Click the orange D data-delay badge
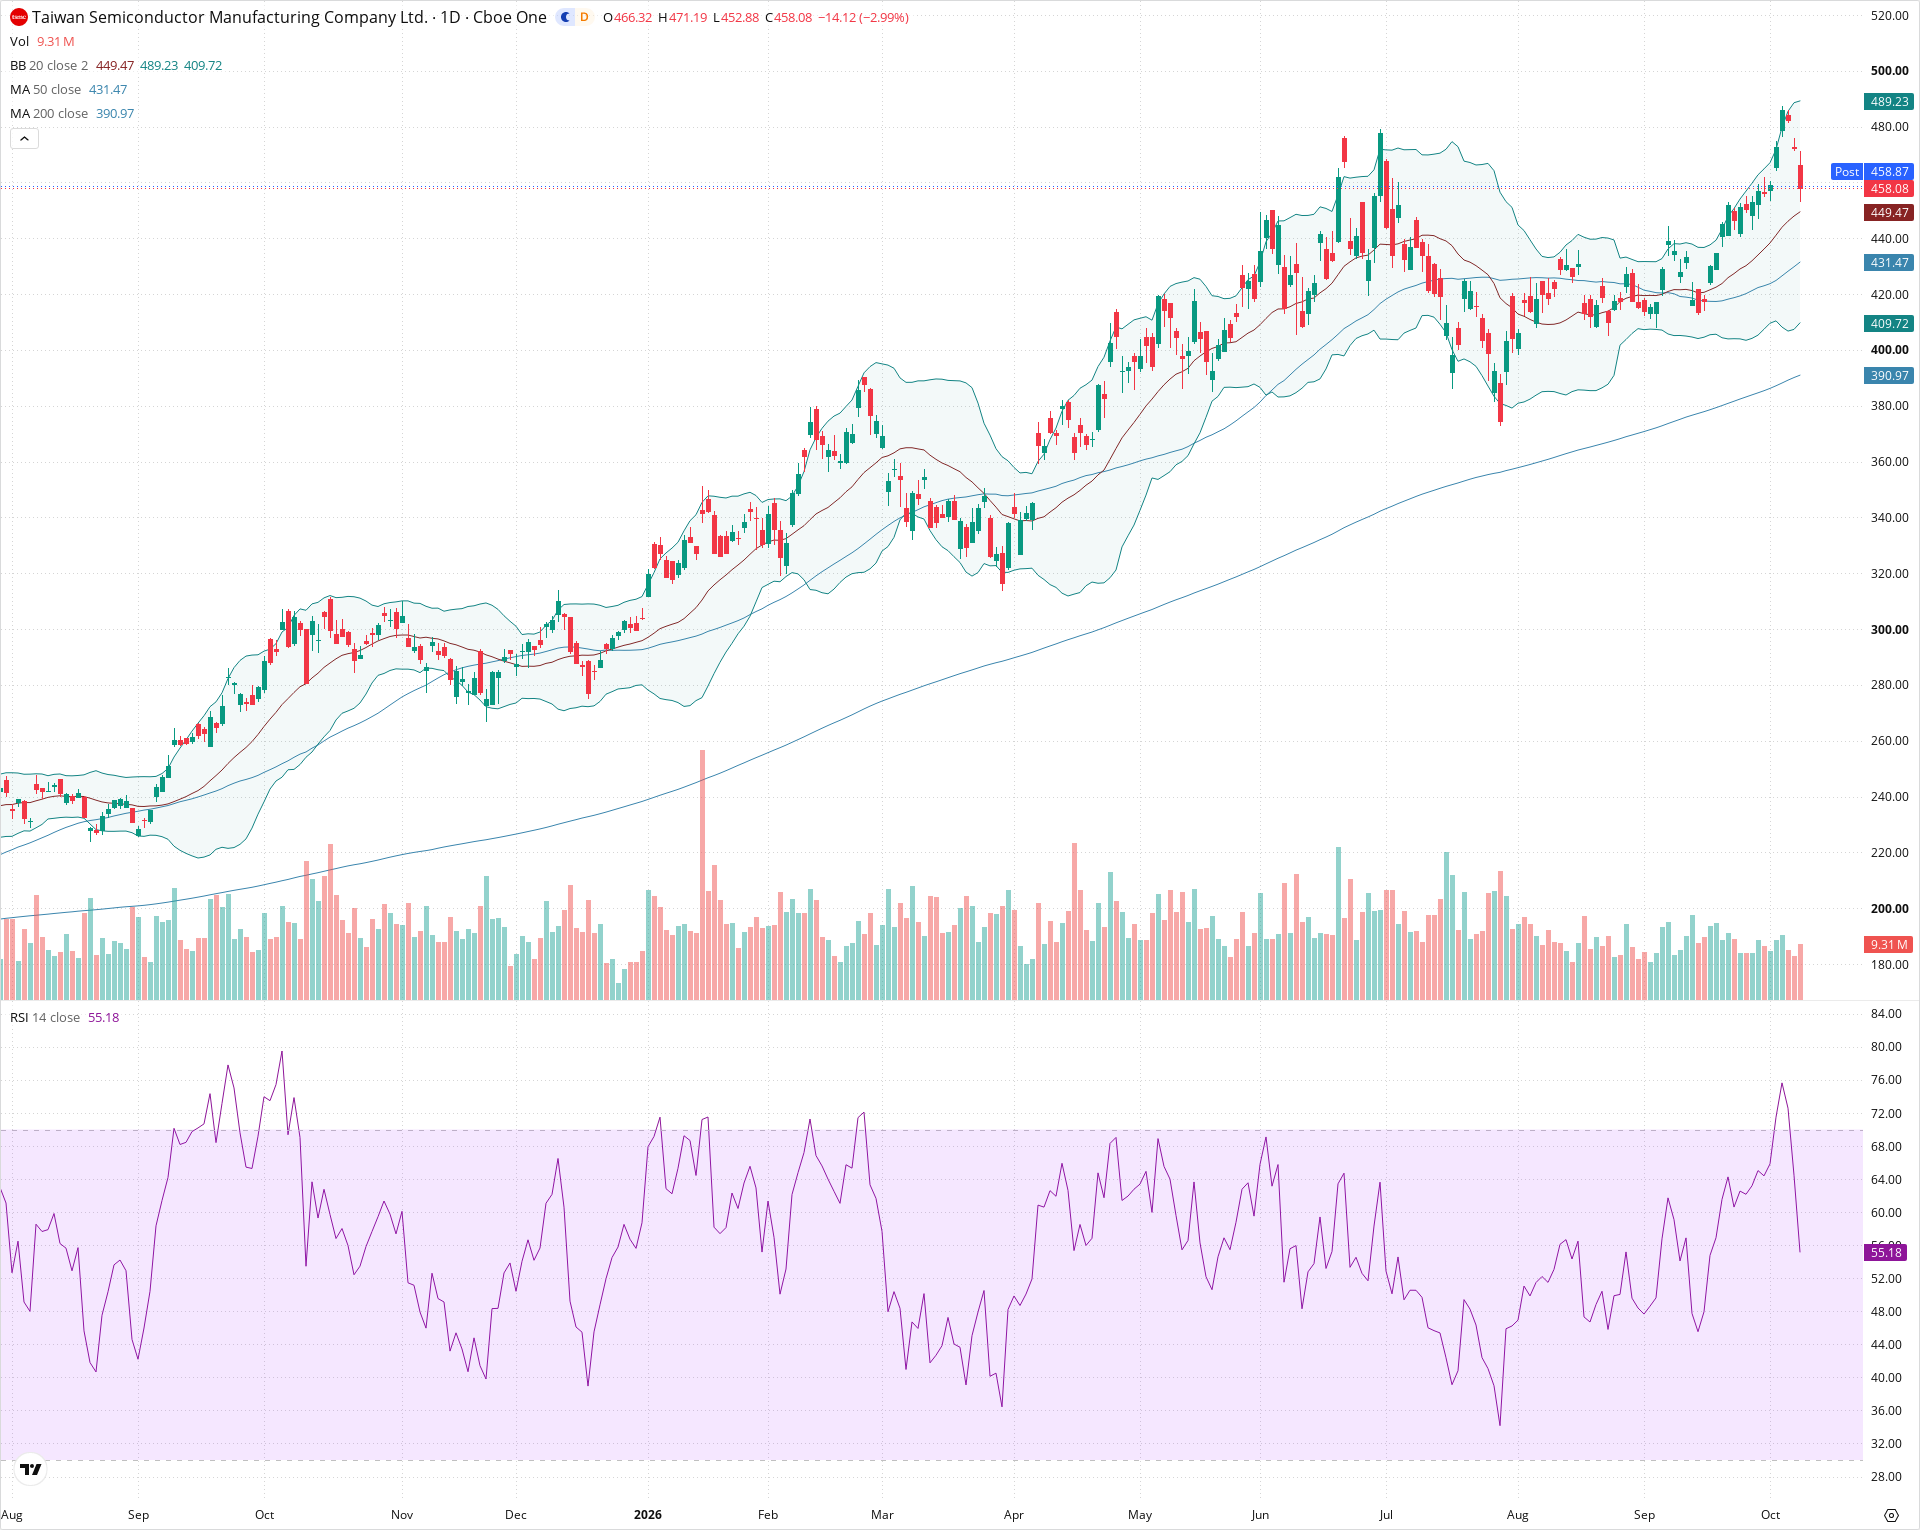This screenshot has width=1920, height=1530. tap(584, 17)
